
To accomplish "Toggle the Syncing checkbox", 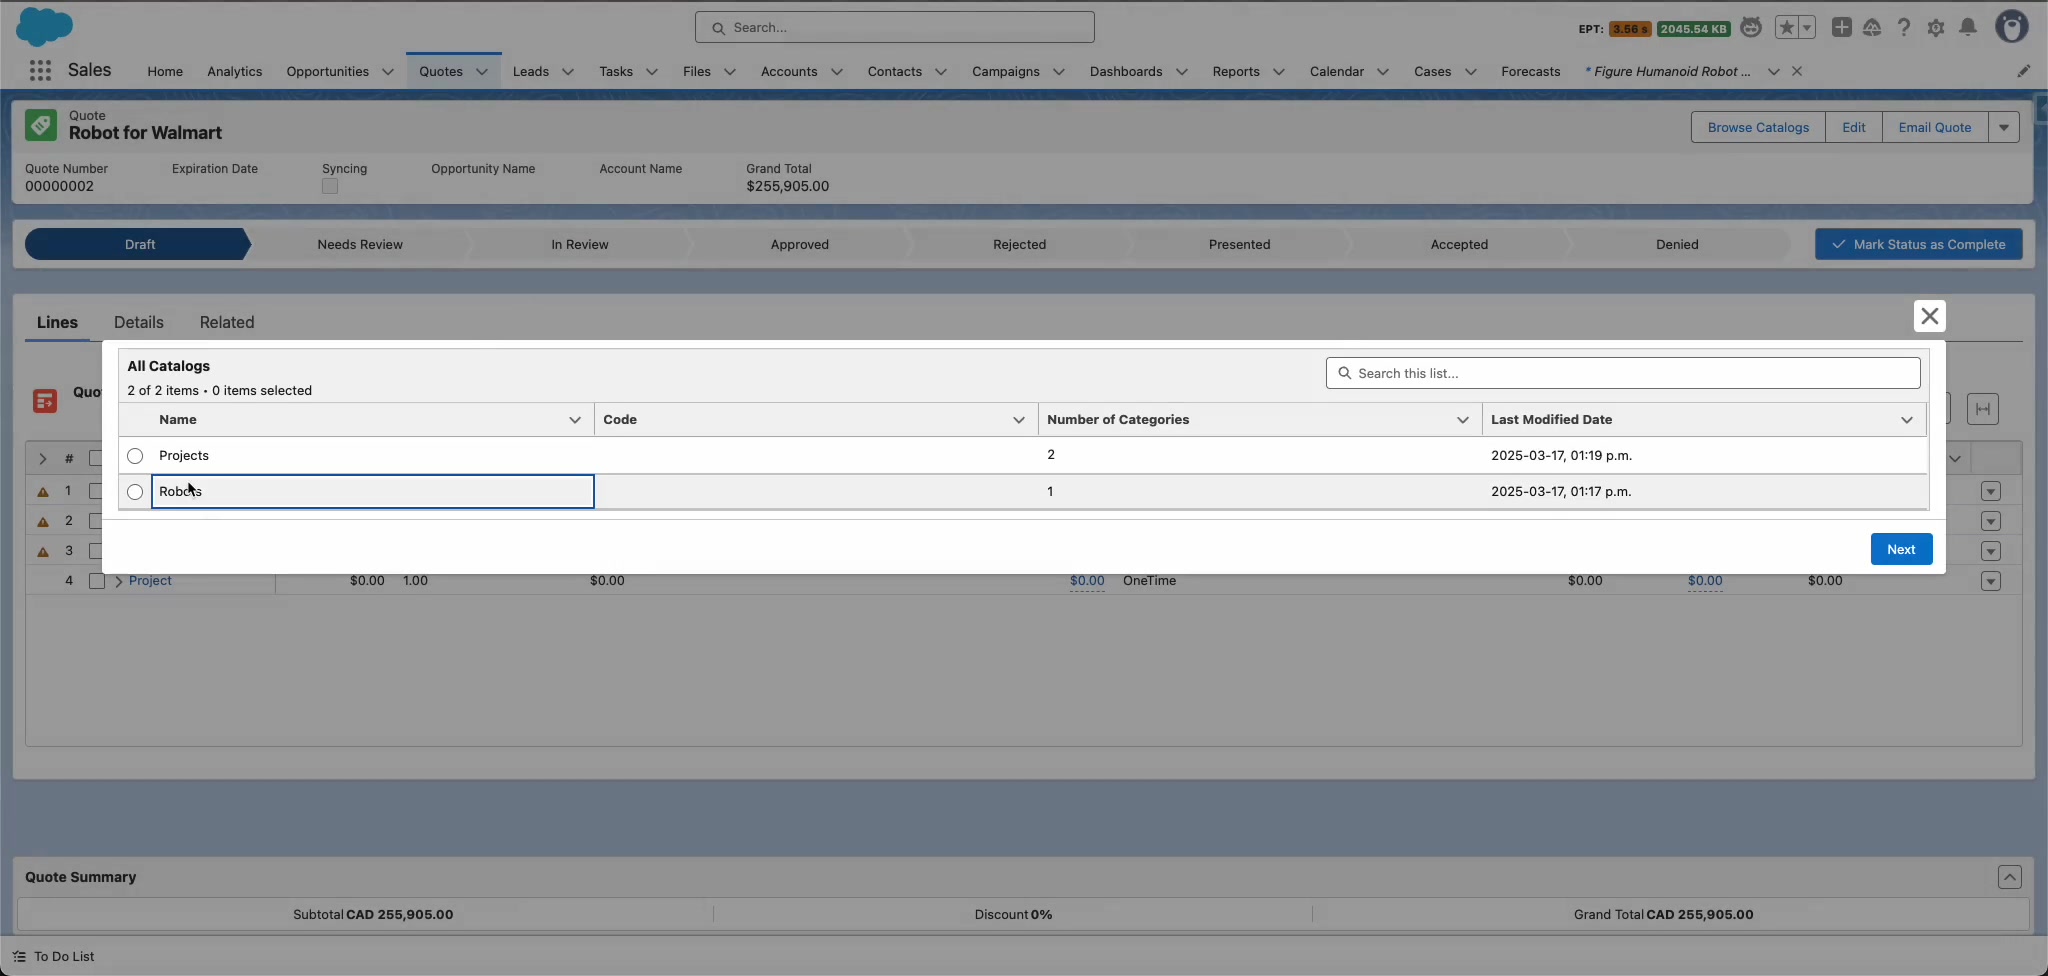I will coord(330,186).
